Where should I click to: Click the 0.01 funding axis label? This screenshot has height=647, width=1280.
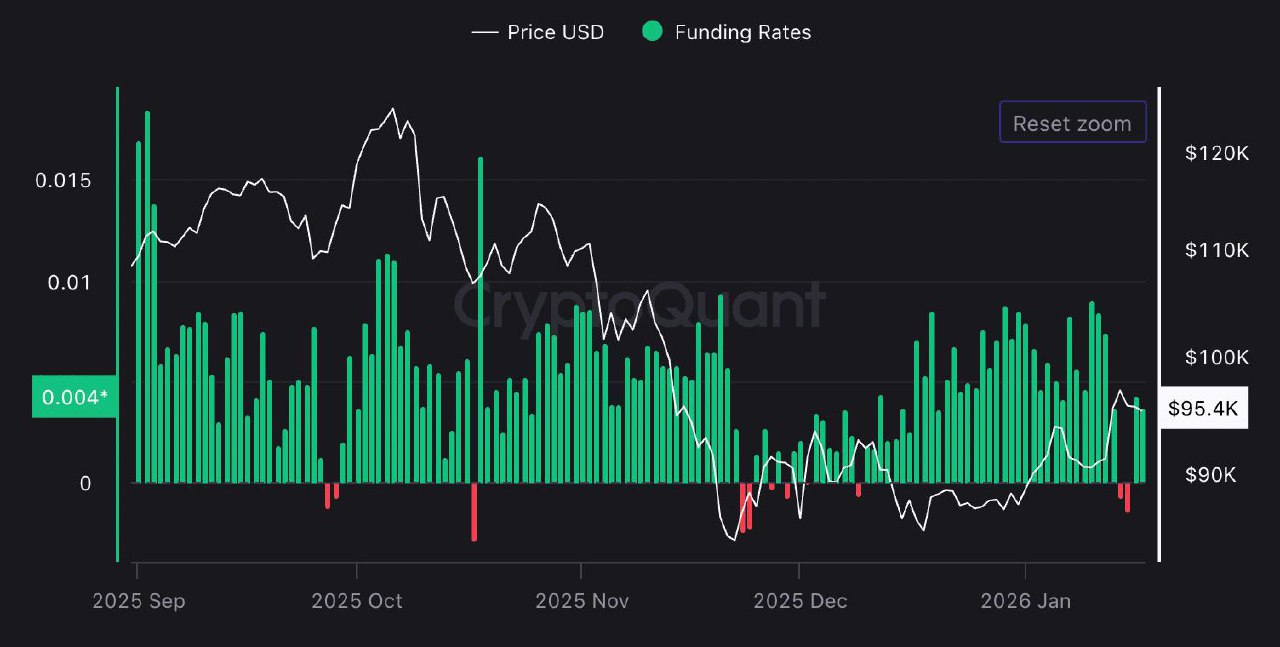coord(69,283)
